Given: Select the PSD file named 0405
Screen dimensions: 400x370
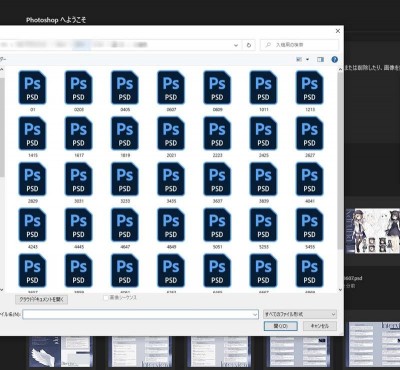Looking at the screenshot, I should tap(125, 91).
